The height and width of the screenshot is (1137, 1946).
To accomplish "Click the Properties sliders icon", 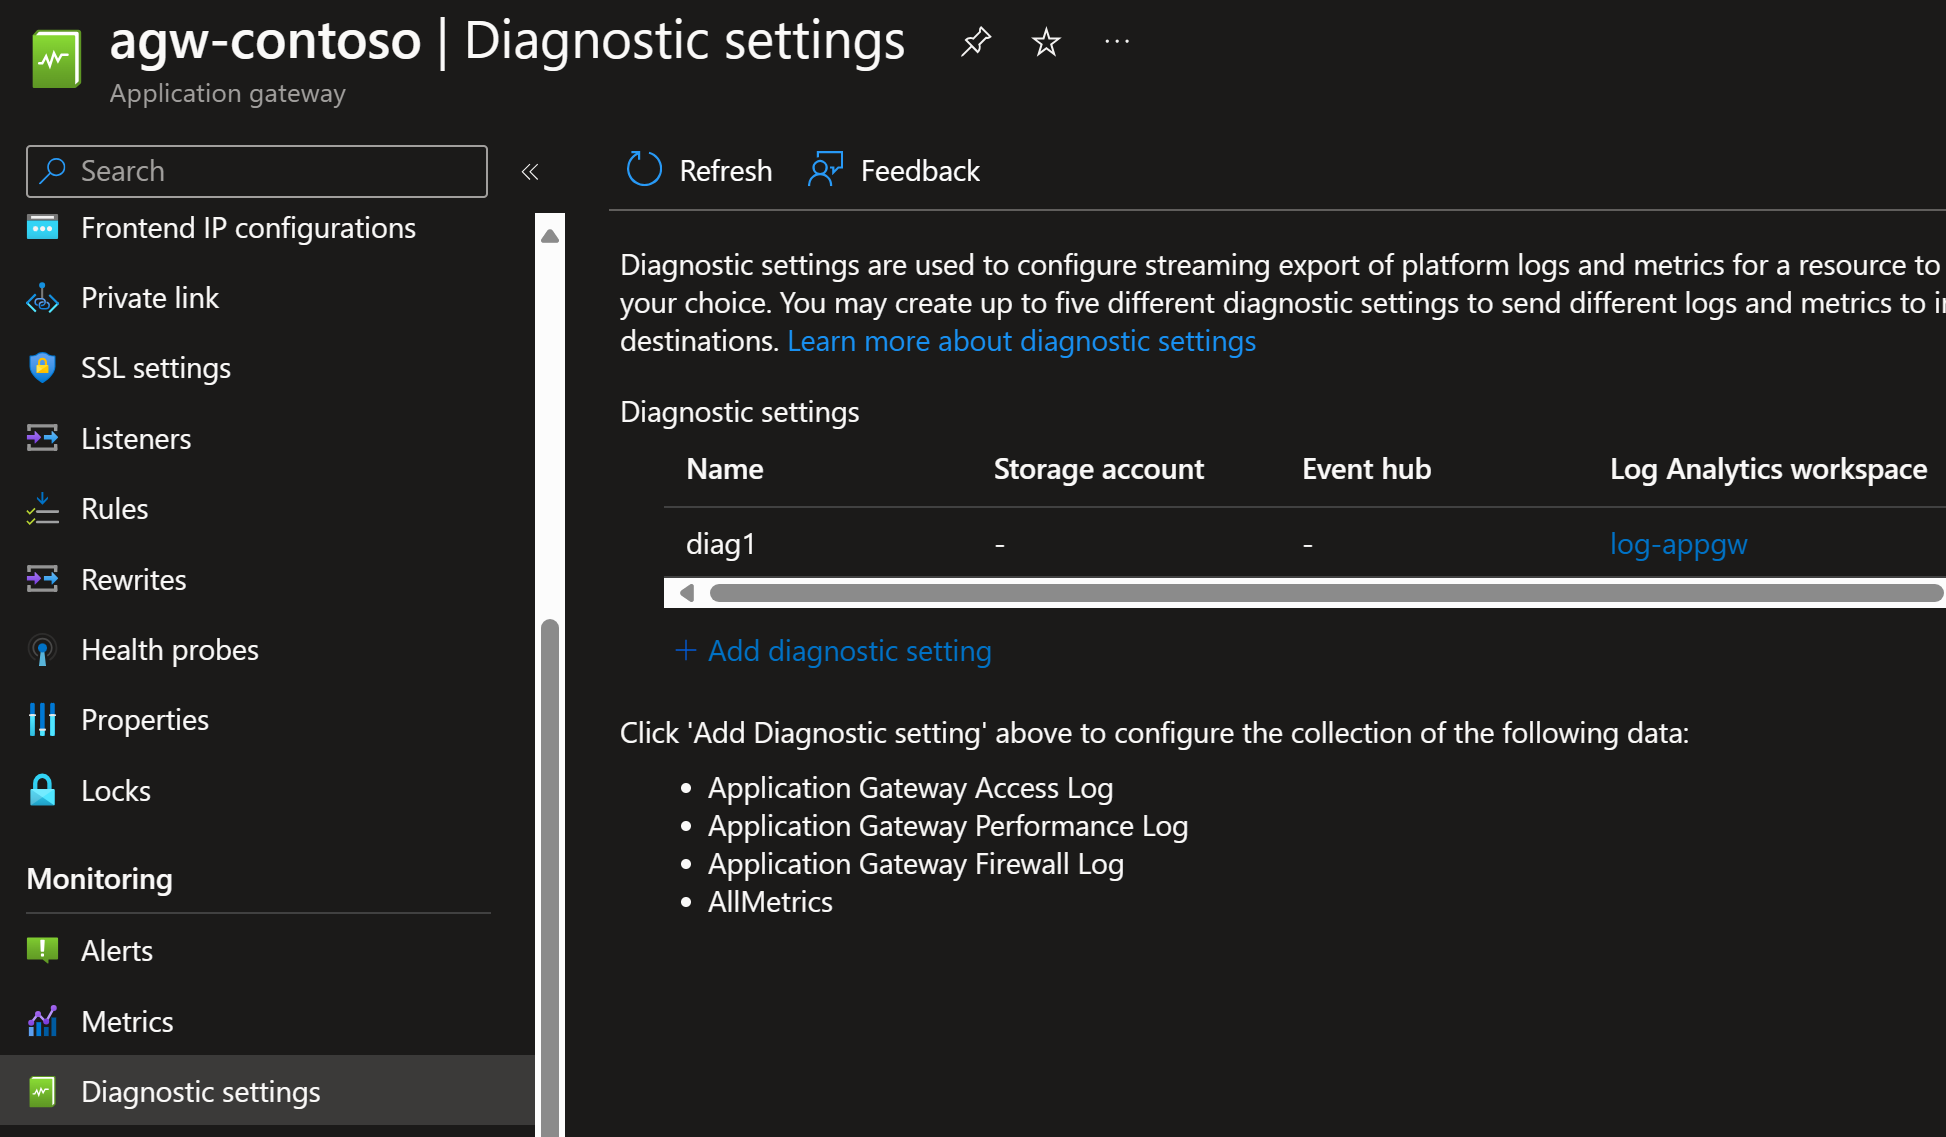I will coord(42,720).
